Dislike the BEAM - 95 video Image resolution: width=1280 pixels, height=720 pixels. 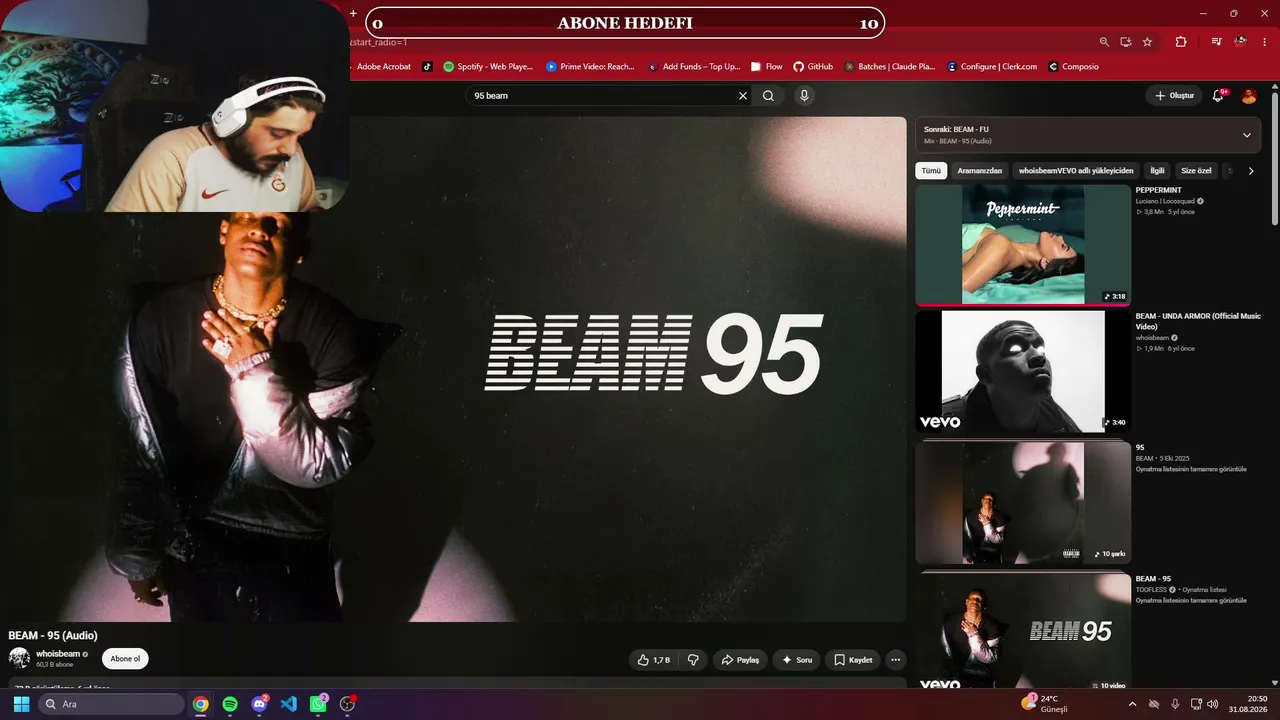(693, 660)
